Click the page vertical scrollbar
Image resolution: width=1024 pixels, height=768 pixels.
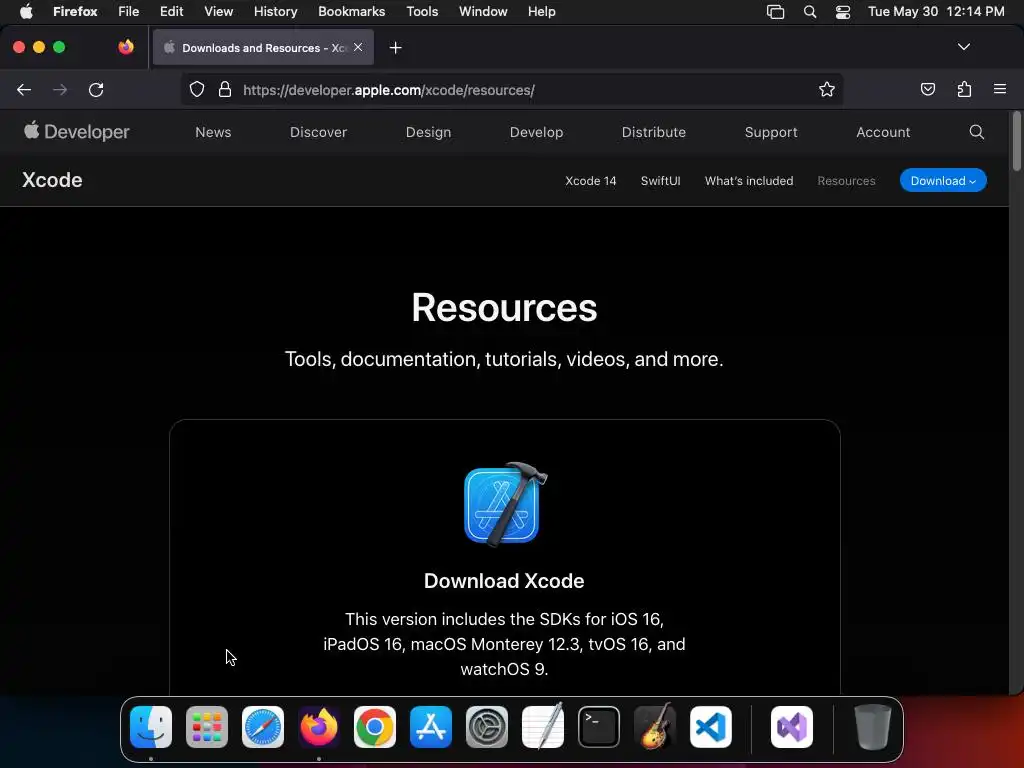tap(1016, 142)
